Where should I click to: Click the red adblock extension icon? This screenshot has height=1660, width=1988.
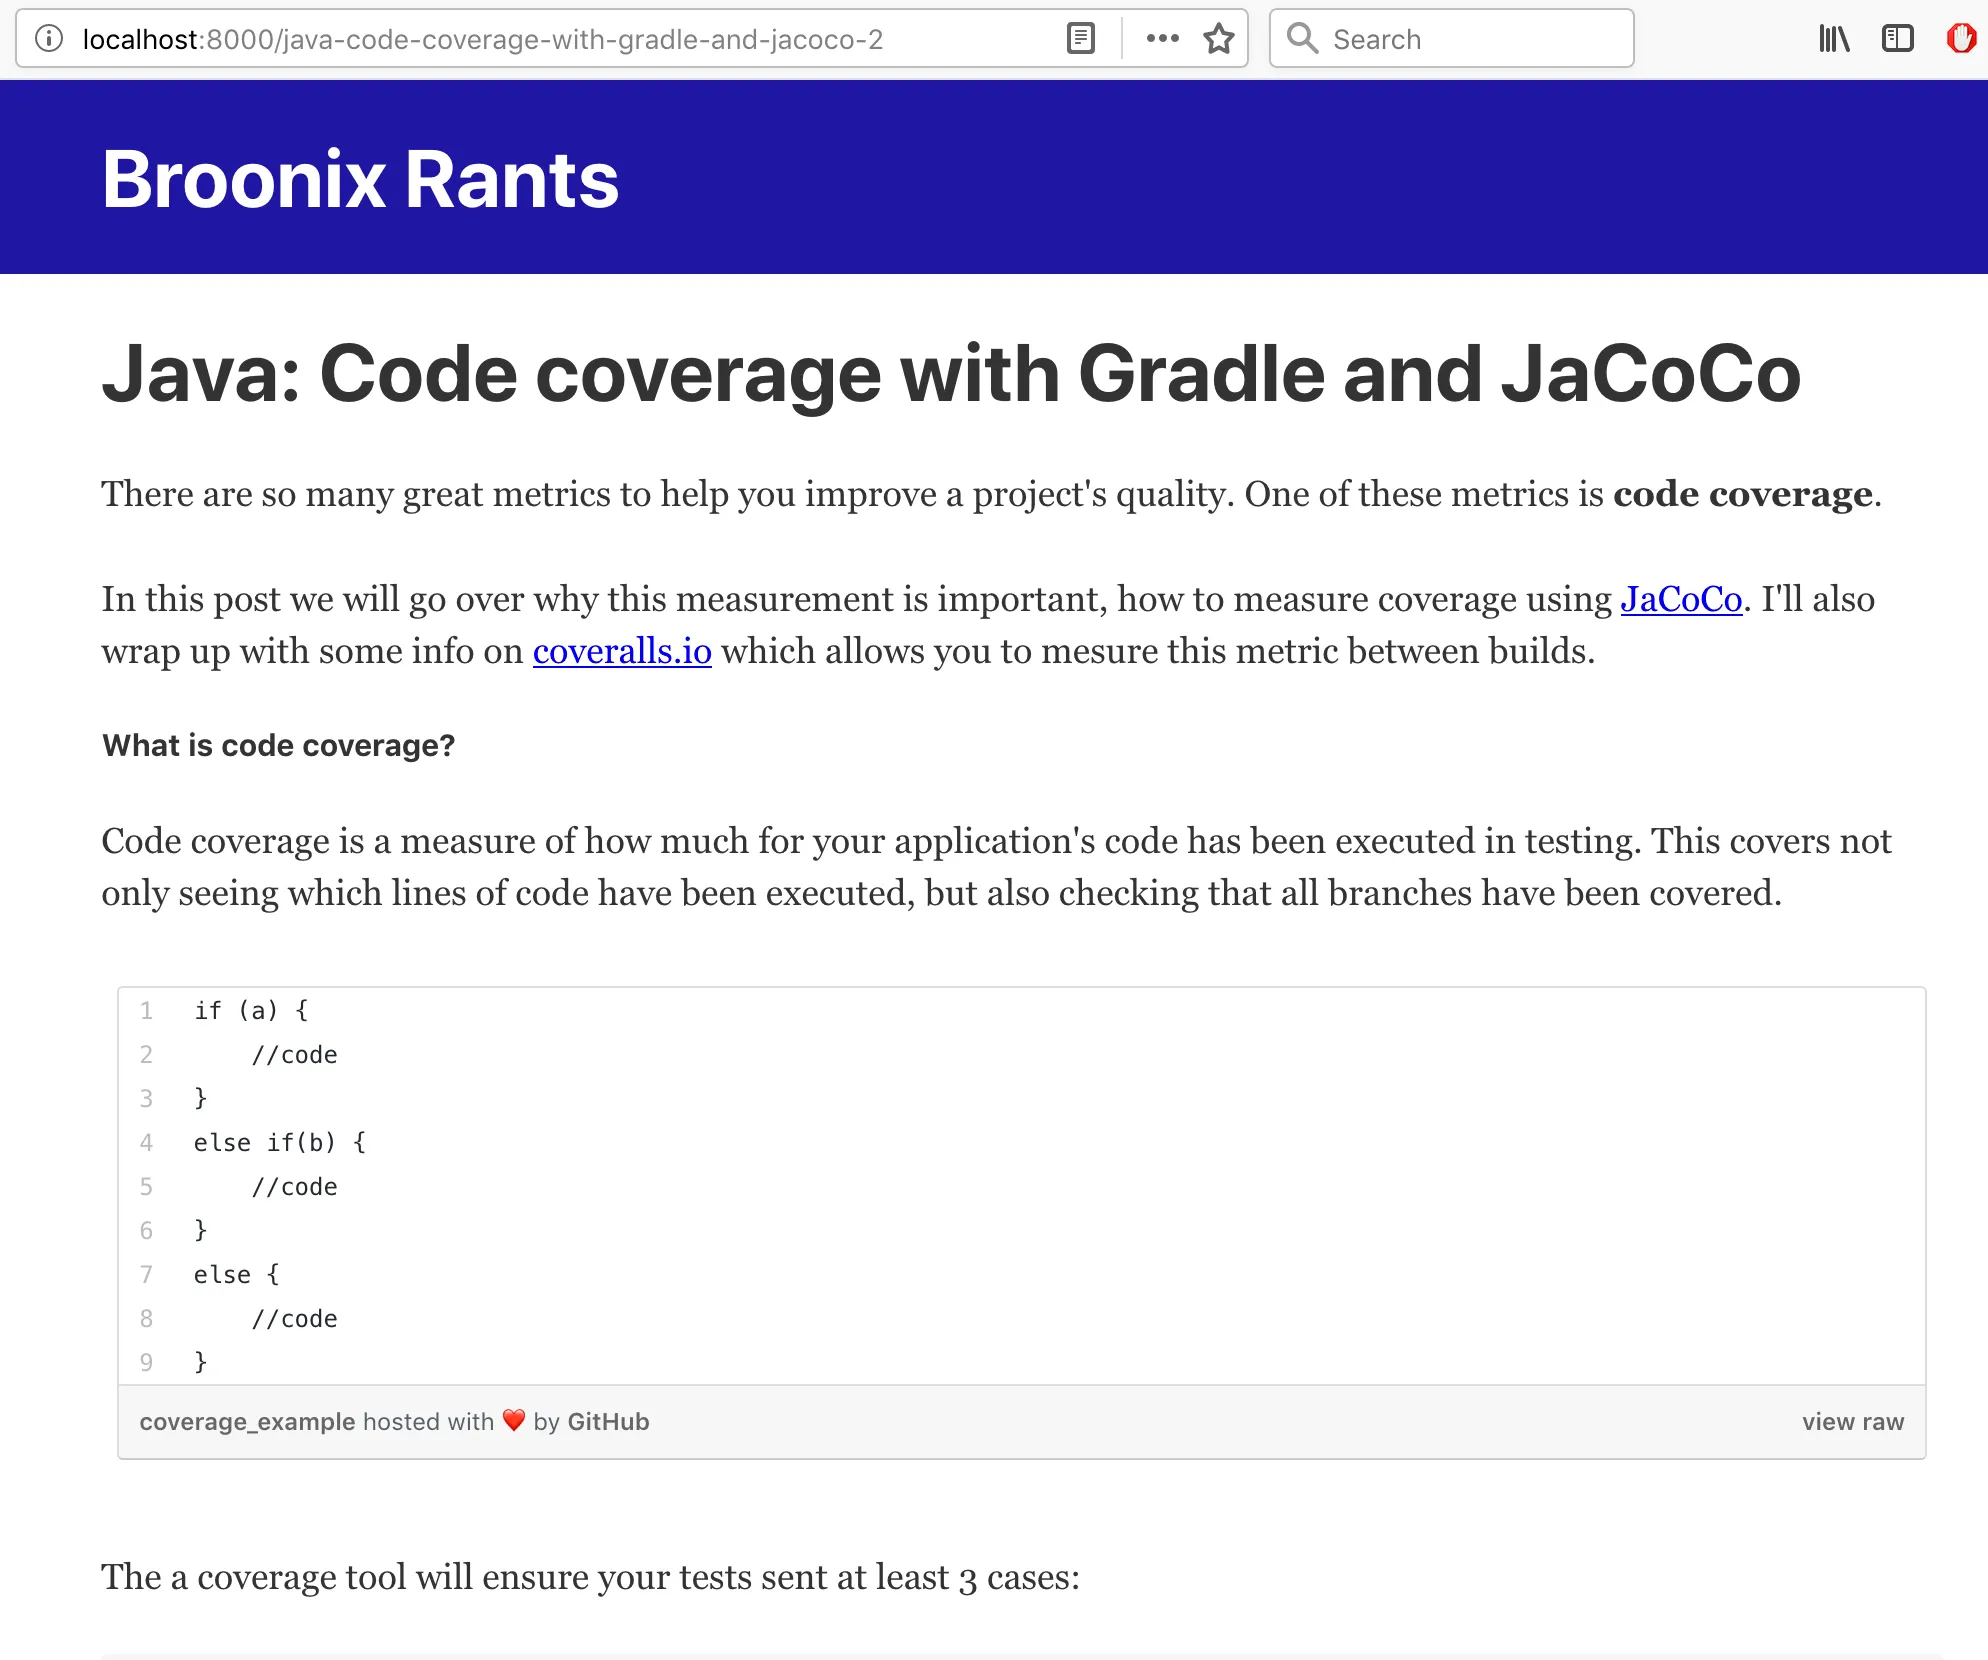[1961, 39]
